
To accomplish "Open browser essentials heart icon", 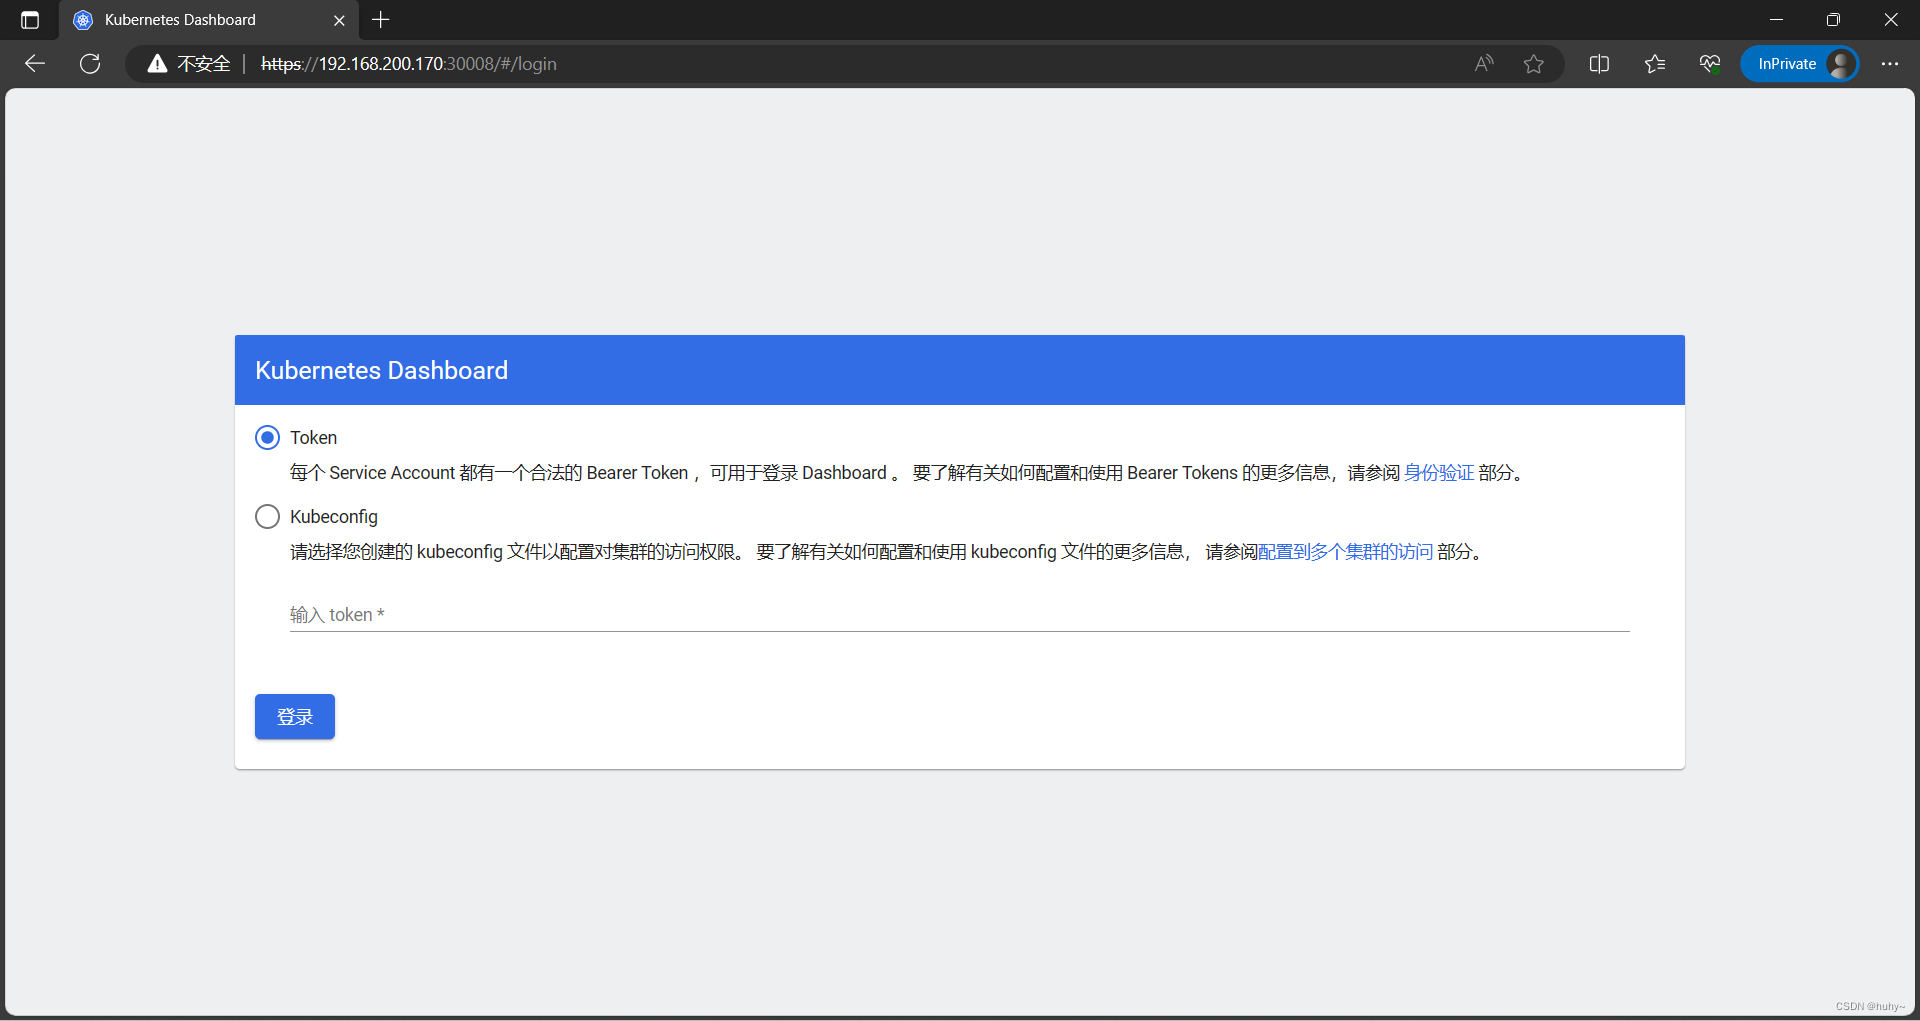I will 1710,64.
